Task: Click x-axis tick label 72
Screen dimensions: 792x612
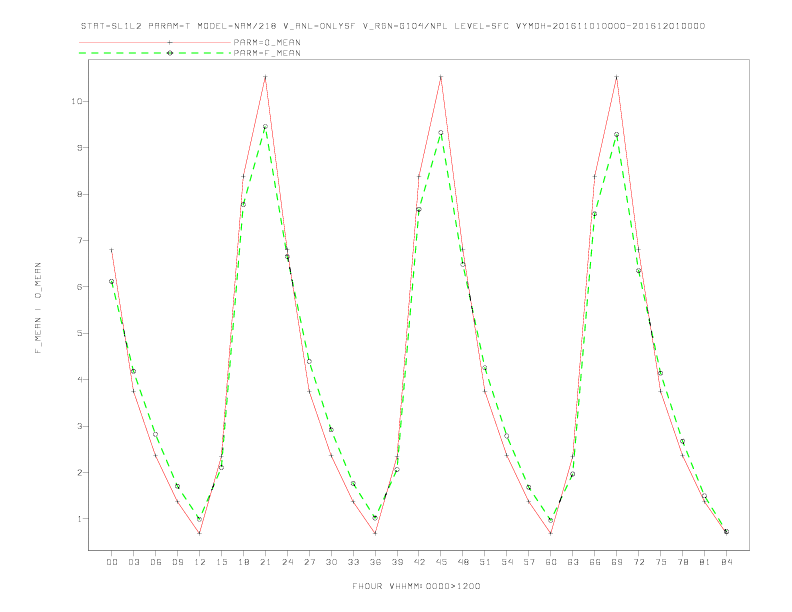Action: pos(638,562)
